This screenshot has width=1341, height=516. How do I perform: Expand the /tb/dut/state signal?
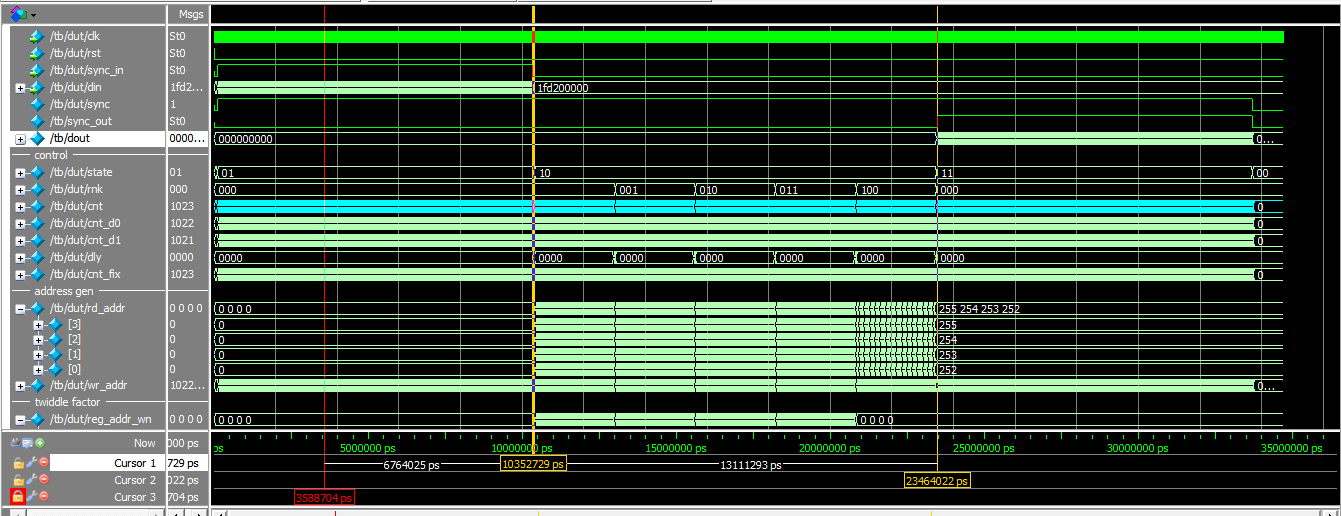point(21,173)
